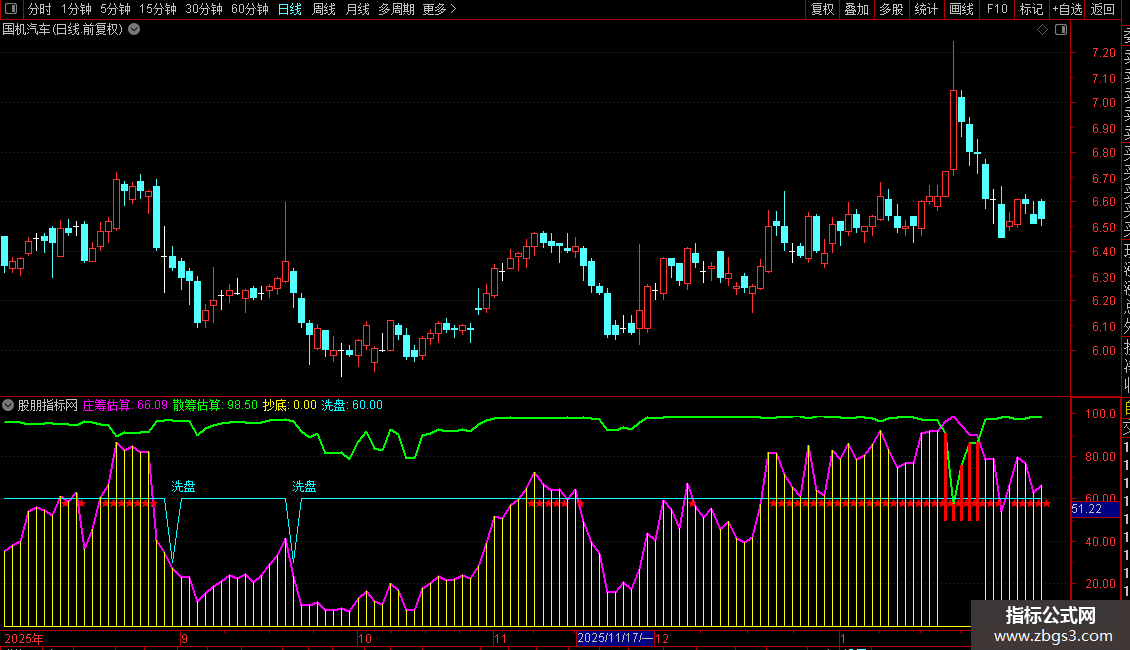This screenshot has height=650, width=1130.
Task: Expand the 国机汽车 chart title dropdown
Action: tap(135, 29)
